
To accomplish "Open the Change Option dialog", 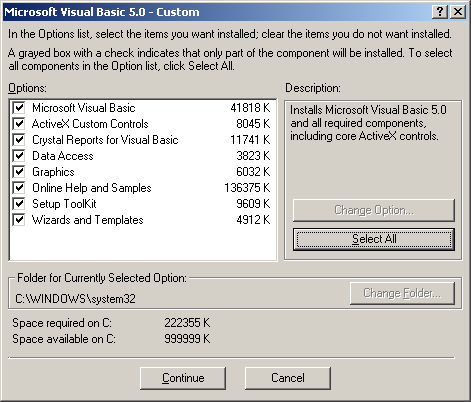I will [x=374, y=210].
